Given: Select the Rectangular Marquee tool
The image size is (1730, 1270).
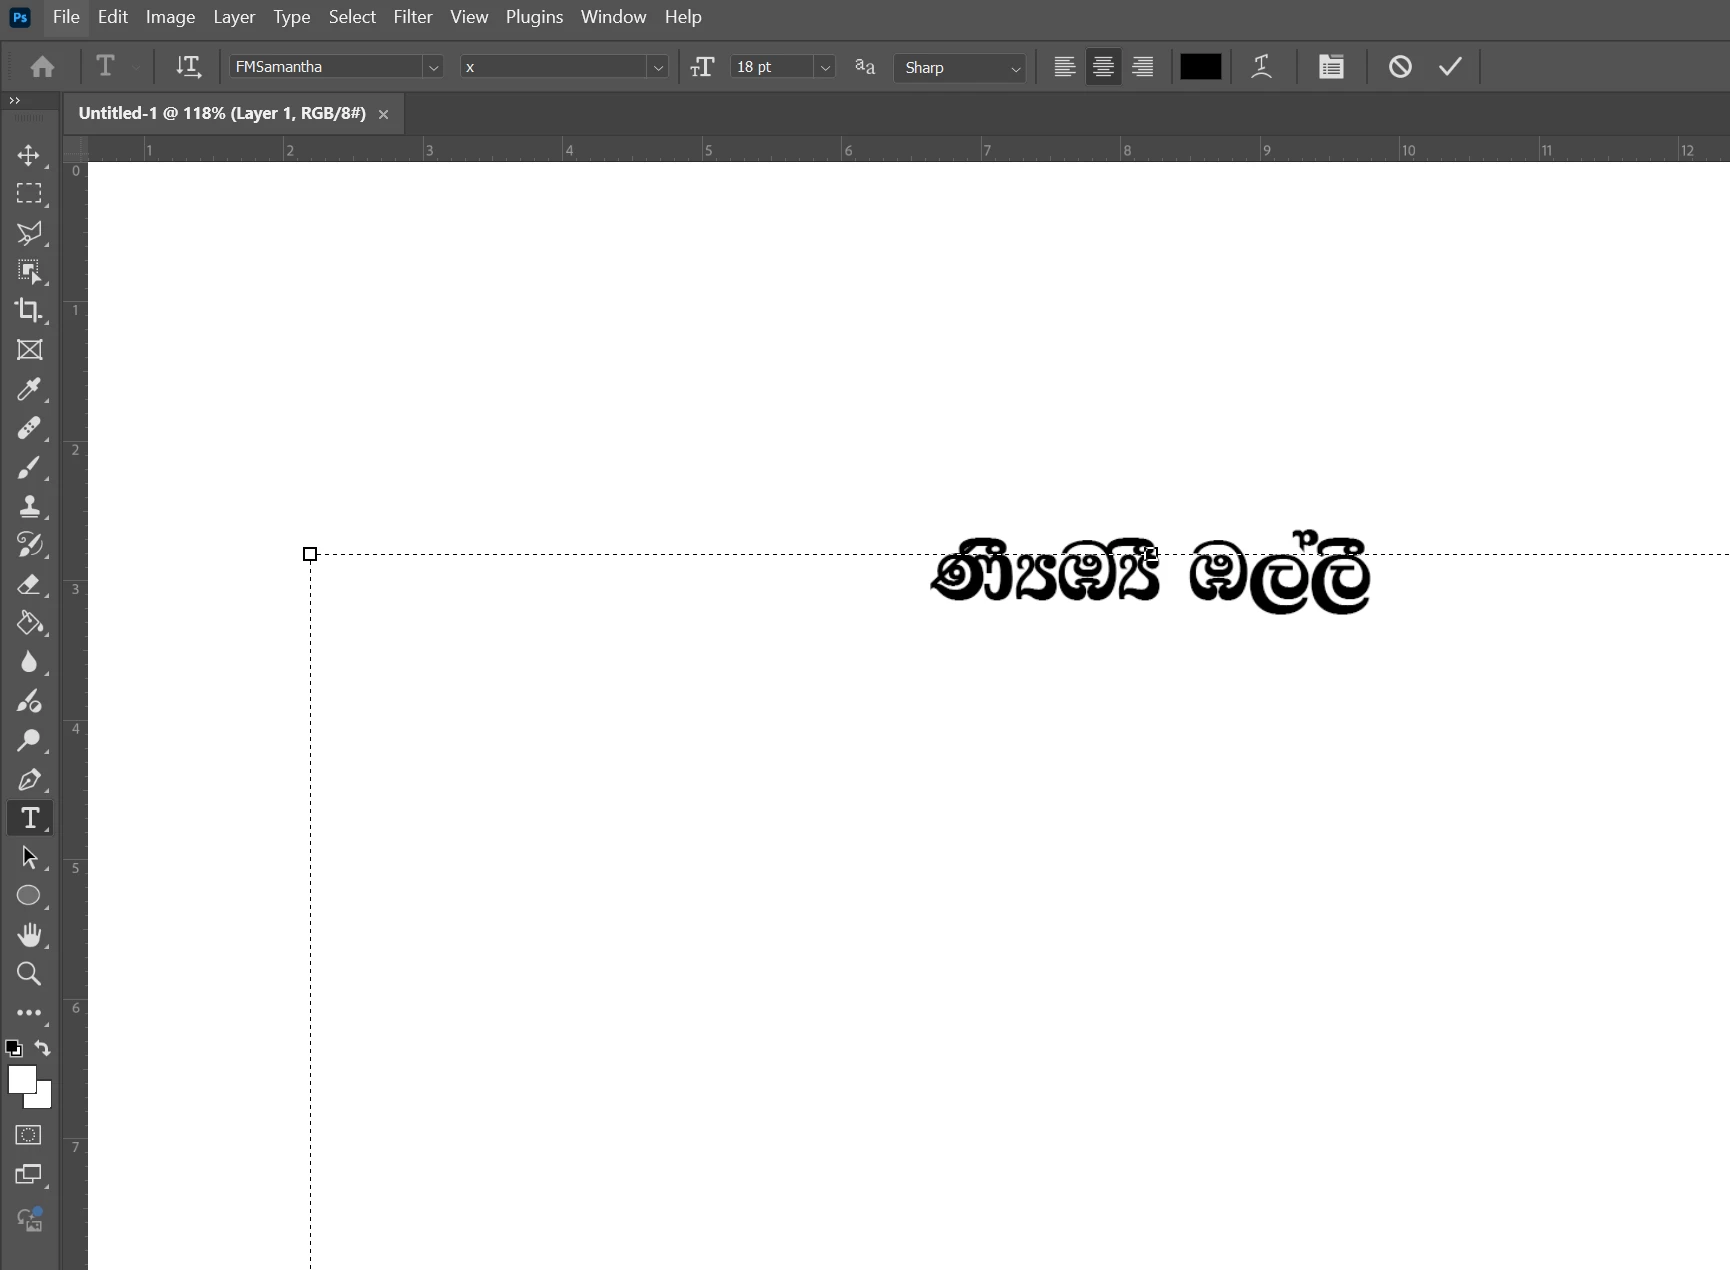Looking at the screenshot, I should pyautogui.click(x=29, y=194).
